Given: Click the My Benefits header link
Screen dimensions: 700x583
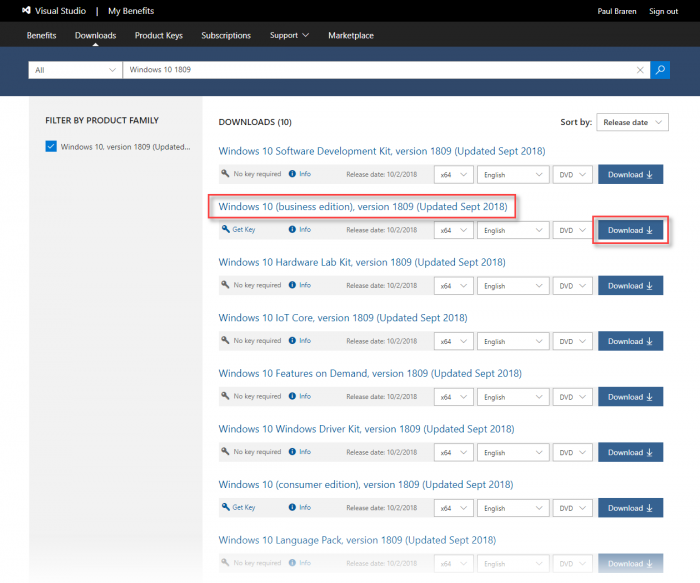Looking at the screenshot, I should point(131,11).
